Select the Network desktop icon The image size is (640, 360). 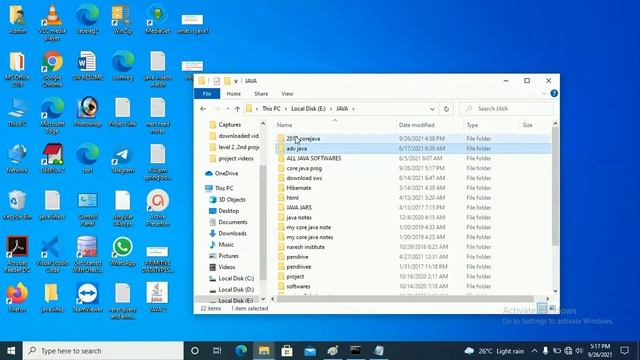[17, 158]
